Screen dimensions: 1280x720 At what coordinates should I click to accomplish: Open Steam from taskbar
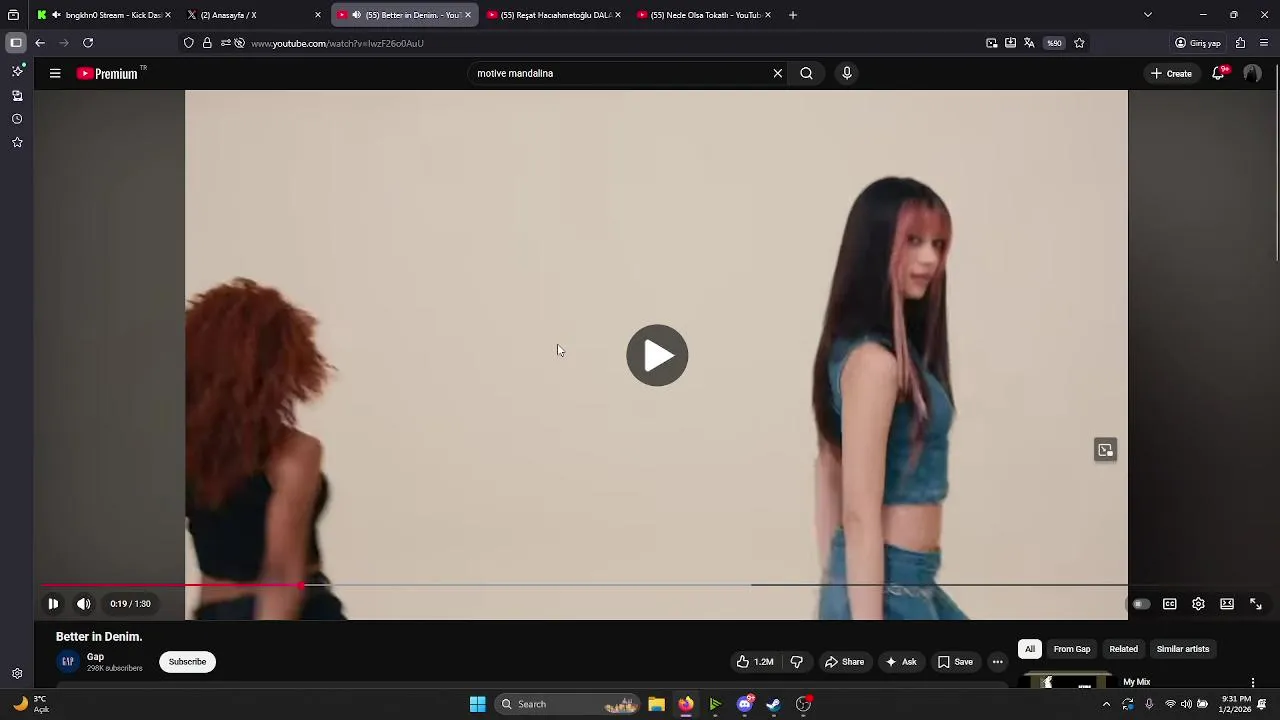tap(773, 704)
